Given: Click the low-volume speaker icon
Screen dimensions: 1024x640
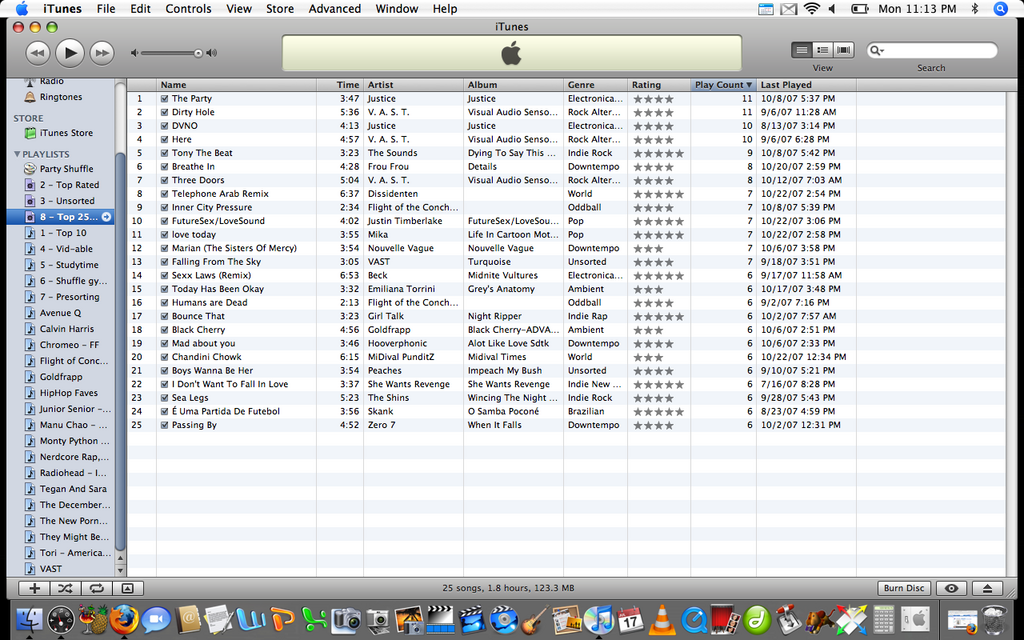Looking at the screenshot, I should coord(135,53).
